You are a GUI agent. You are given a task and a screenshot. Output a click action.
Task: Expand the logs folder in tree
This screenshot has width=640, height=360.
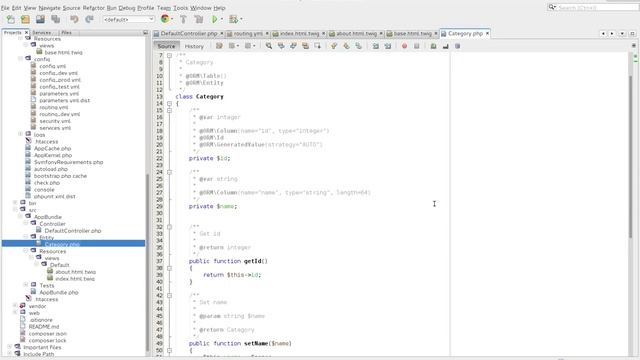20,134
